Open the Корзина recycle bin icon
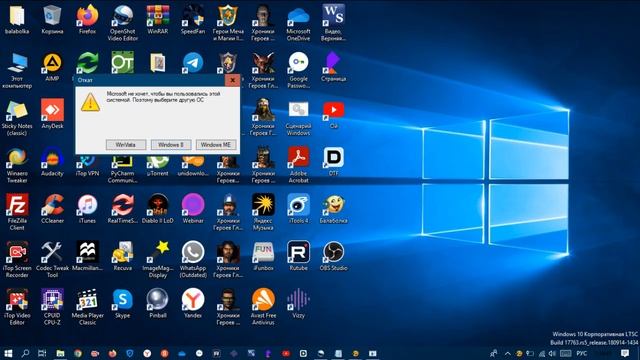 click(x=52, y=20)
